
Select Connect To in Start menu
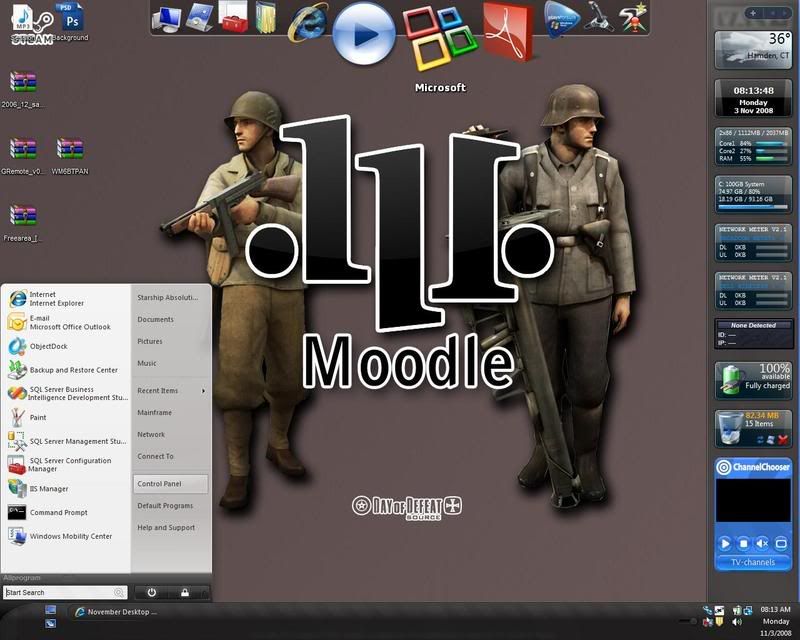(170, 456)
